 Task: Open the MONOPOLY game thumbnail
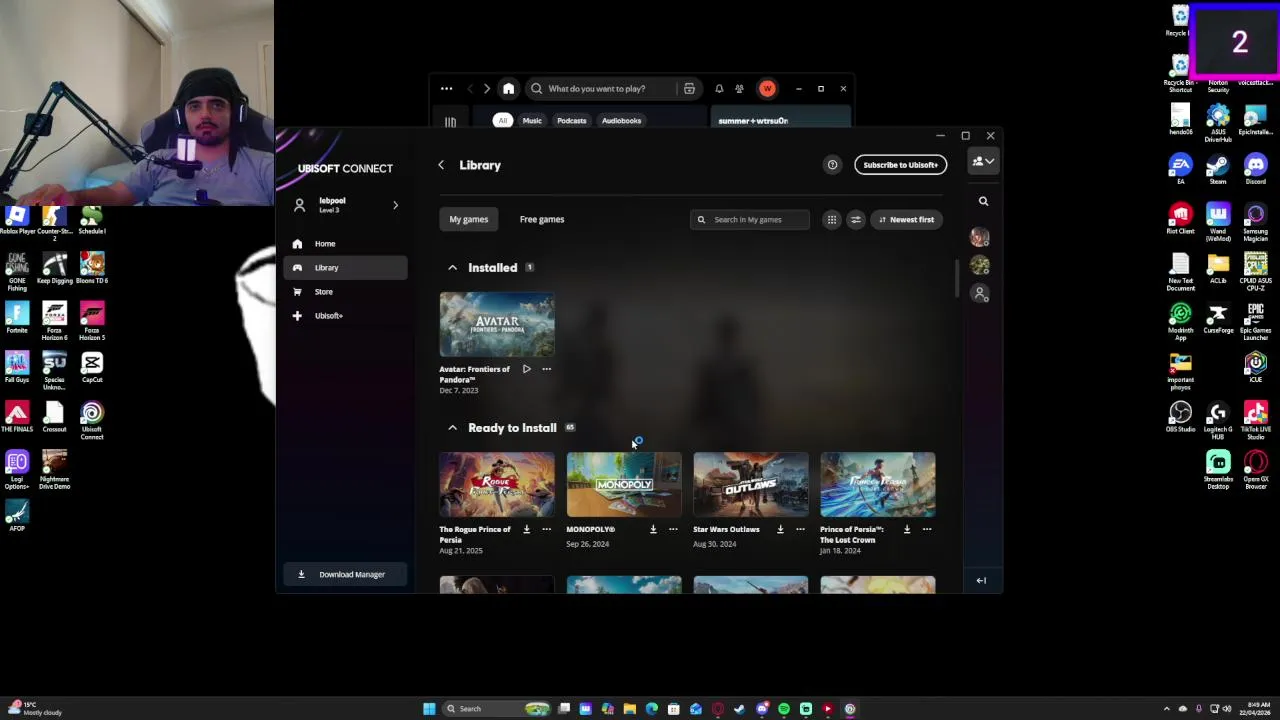[x=624, y=485]
